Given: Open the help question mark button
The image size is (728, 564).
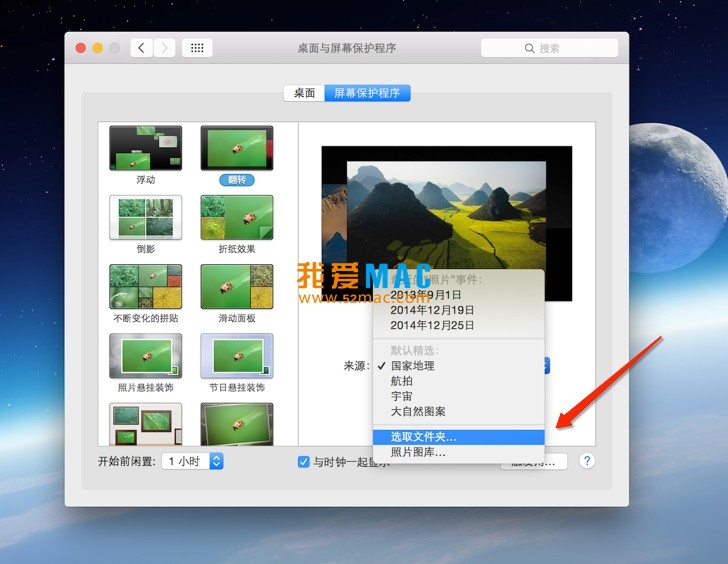Looking at the screenshot, I should (x=587, y=461).
